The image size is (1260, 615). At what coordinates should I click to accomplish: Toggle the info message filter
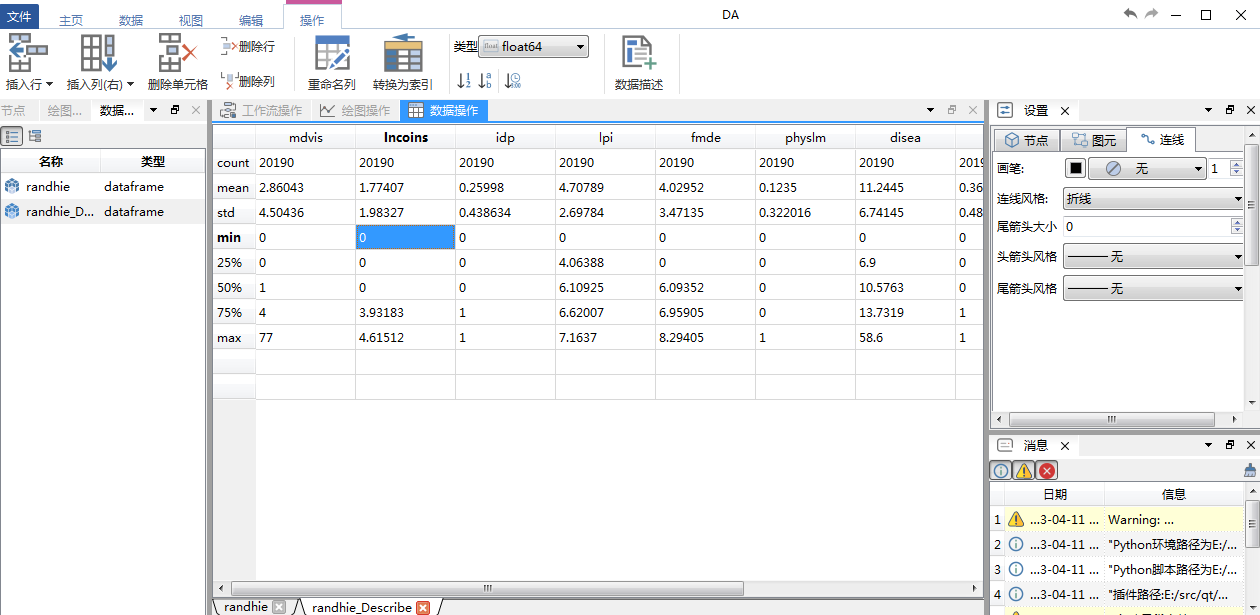pos(1001,471)
